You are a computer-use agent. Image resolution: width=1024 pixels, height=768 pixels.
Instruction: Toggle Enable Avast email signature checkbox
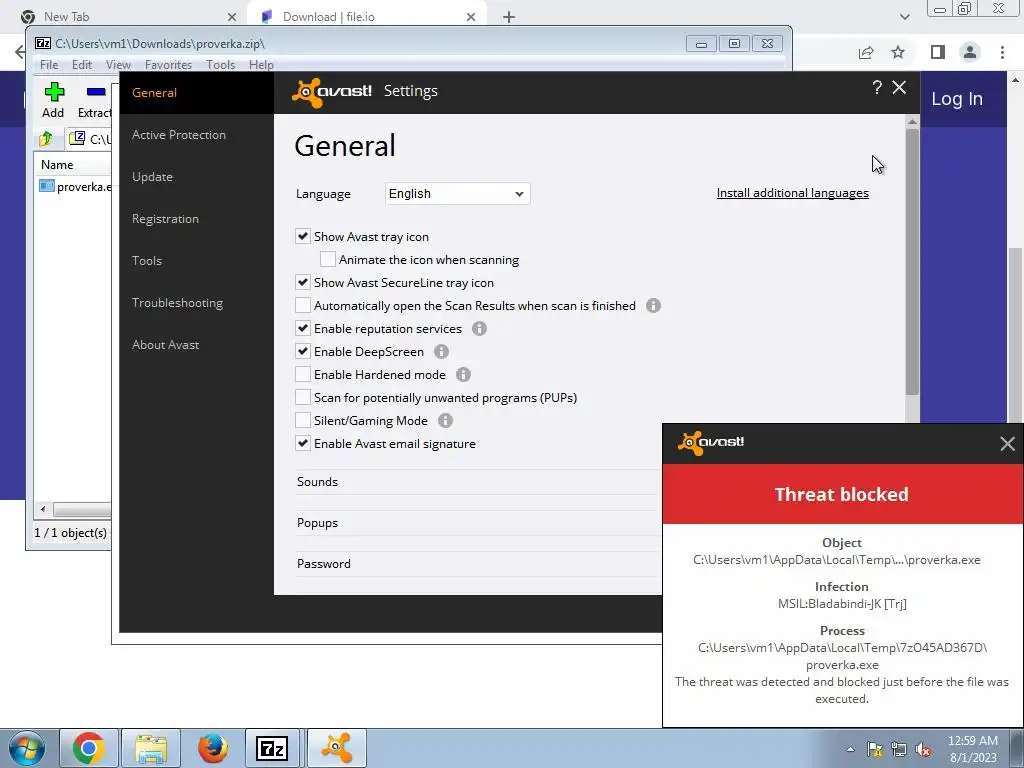(x=302, y=443)
